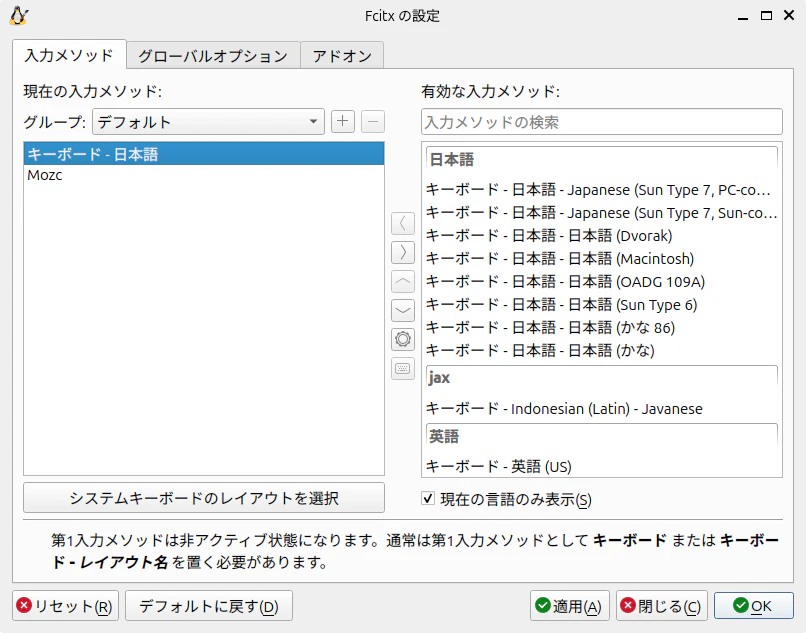Screen dimensions: 806x633
Task: Maximize the Fcitx settings window
Action: [x=766, y=16]
